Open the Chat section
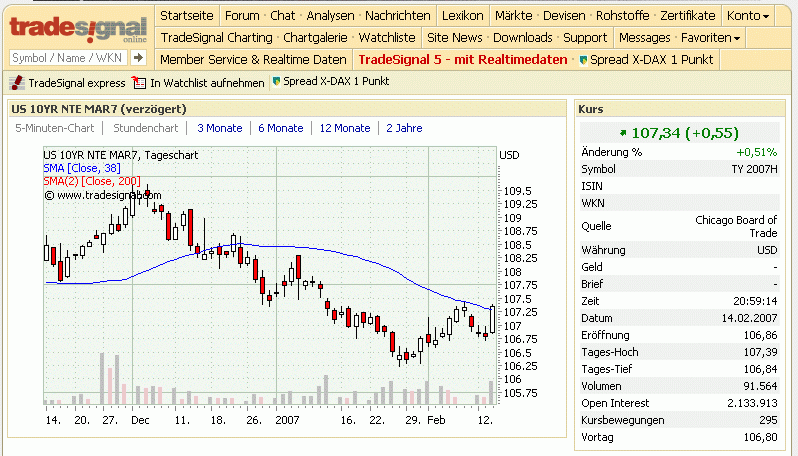Screen dimensions: 798x456 283,16
